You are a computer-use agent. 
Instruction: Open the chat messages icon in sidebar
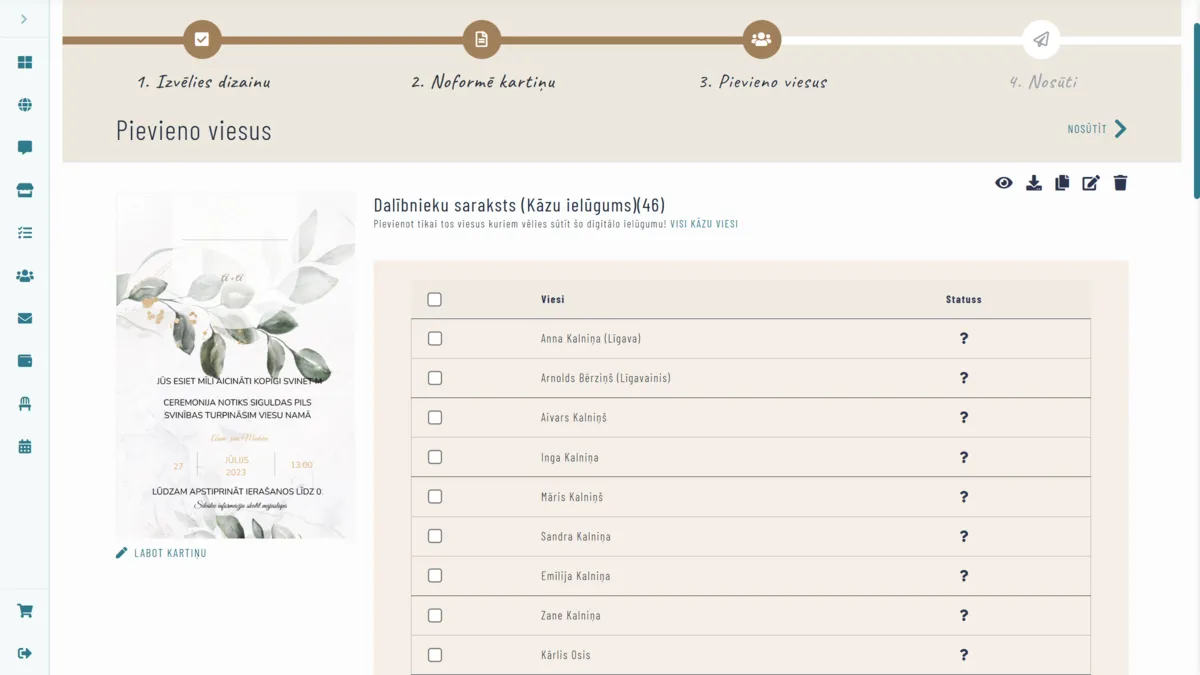click(x=24, y=147)
